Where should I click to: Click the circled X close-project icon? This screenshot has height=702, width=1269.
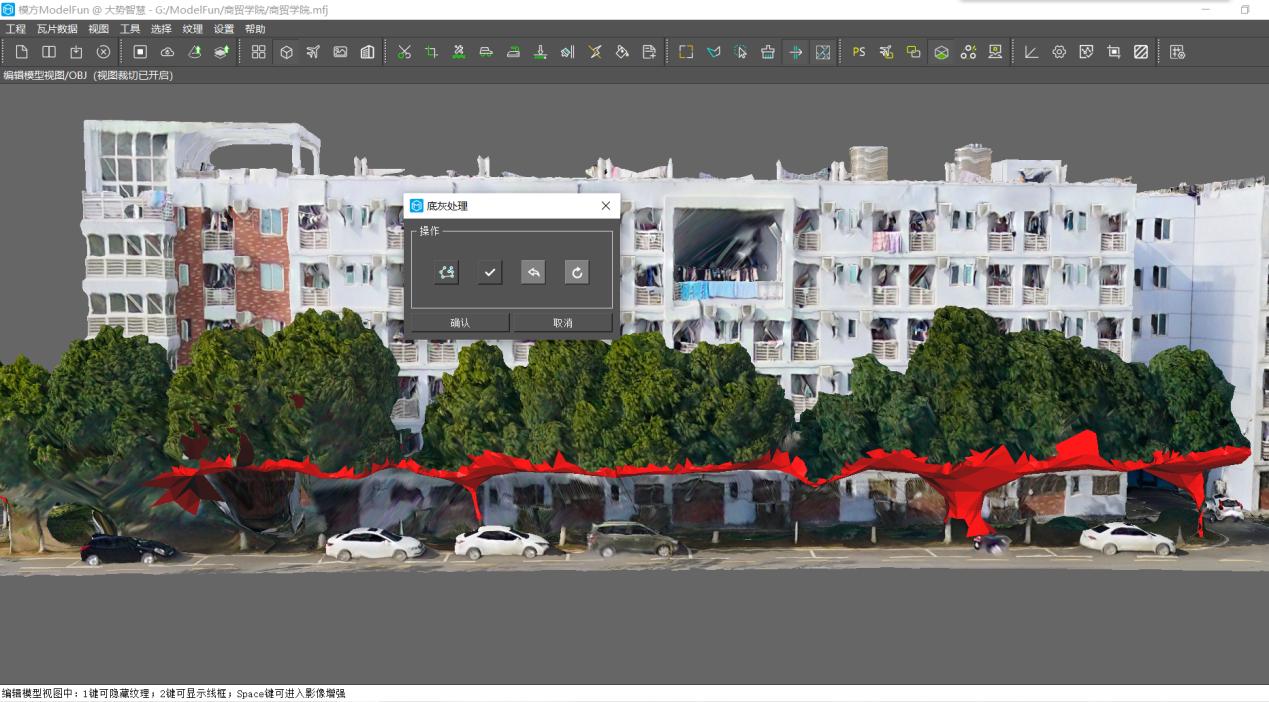[x=103, y=52]
